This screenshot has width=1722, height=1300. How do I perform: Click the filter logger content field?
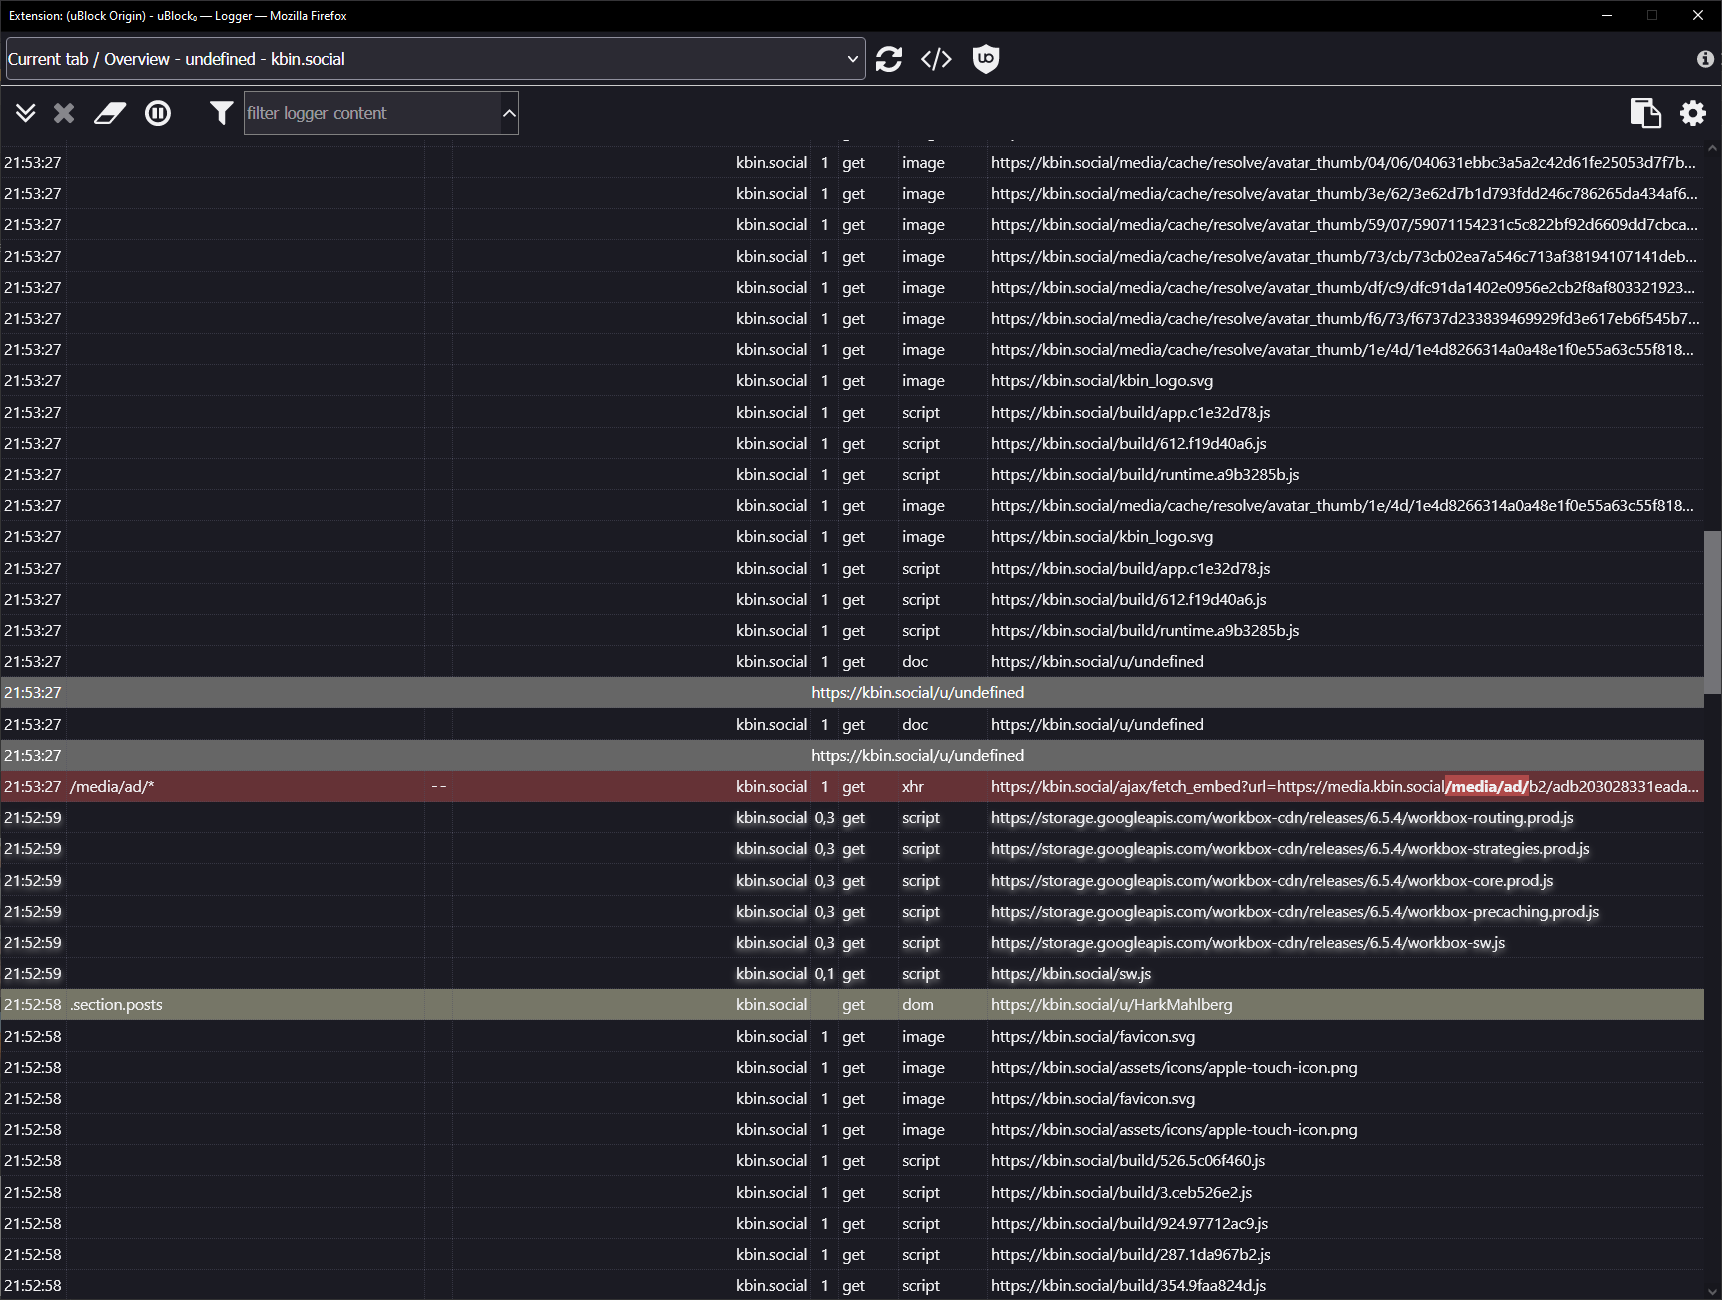[x=370, y=113]
